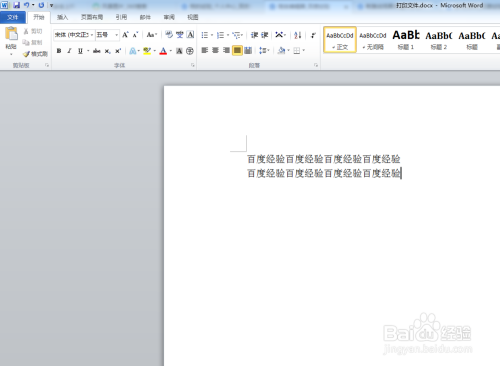This screenshot has height=366, width=500.
Task: Toggle the highlighted Justify alignment button
Action: click(x=237, y=50)
